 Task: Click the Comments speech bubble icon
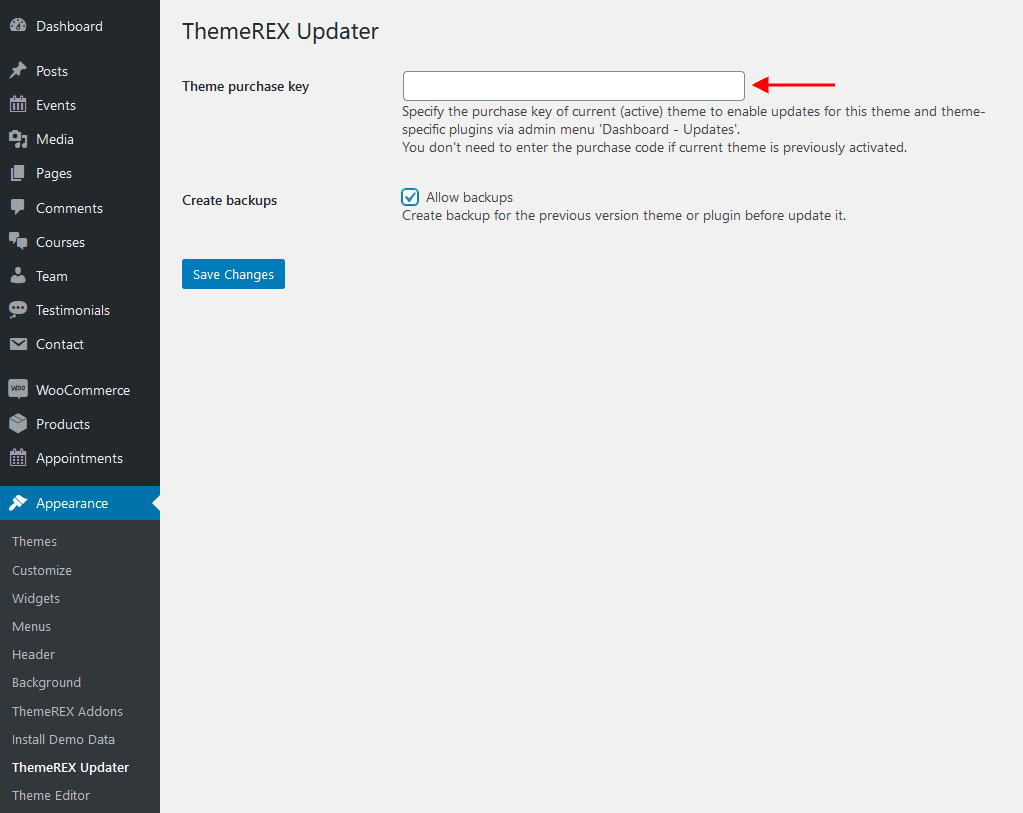18,207
